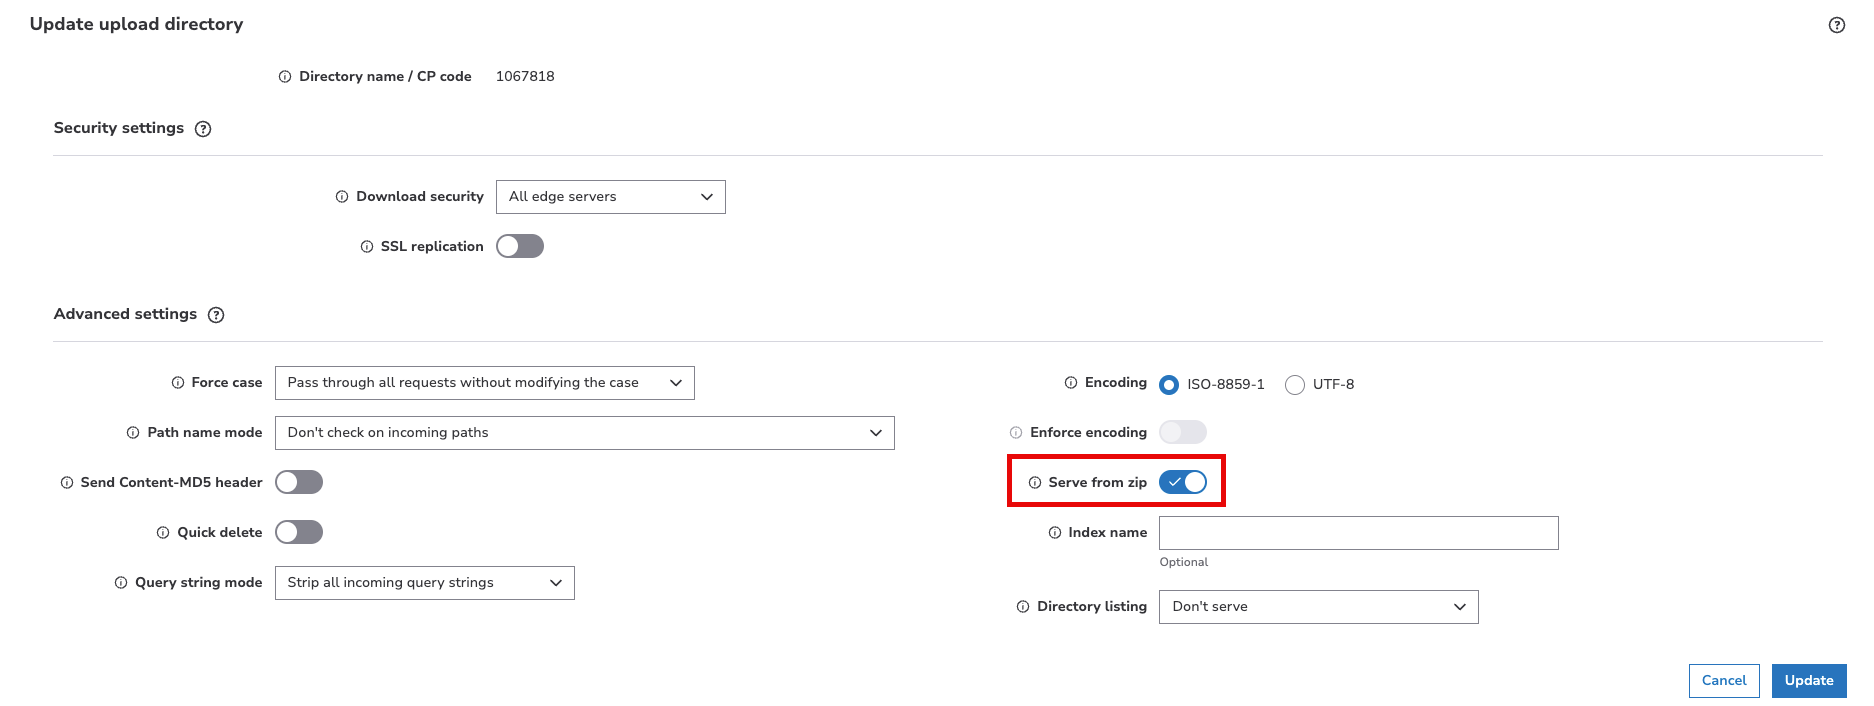The width and height of the screenshot is (1874, 706).
Task: Click the help icon beside Advanced settings
Action: [x=216, y=315]
